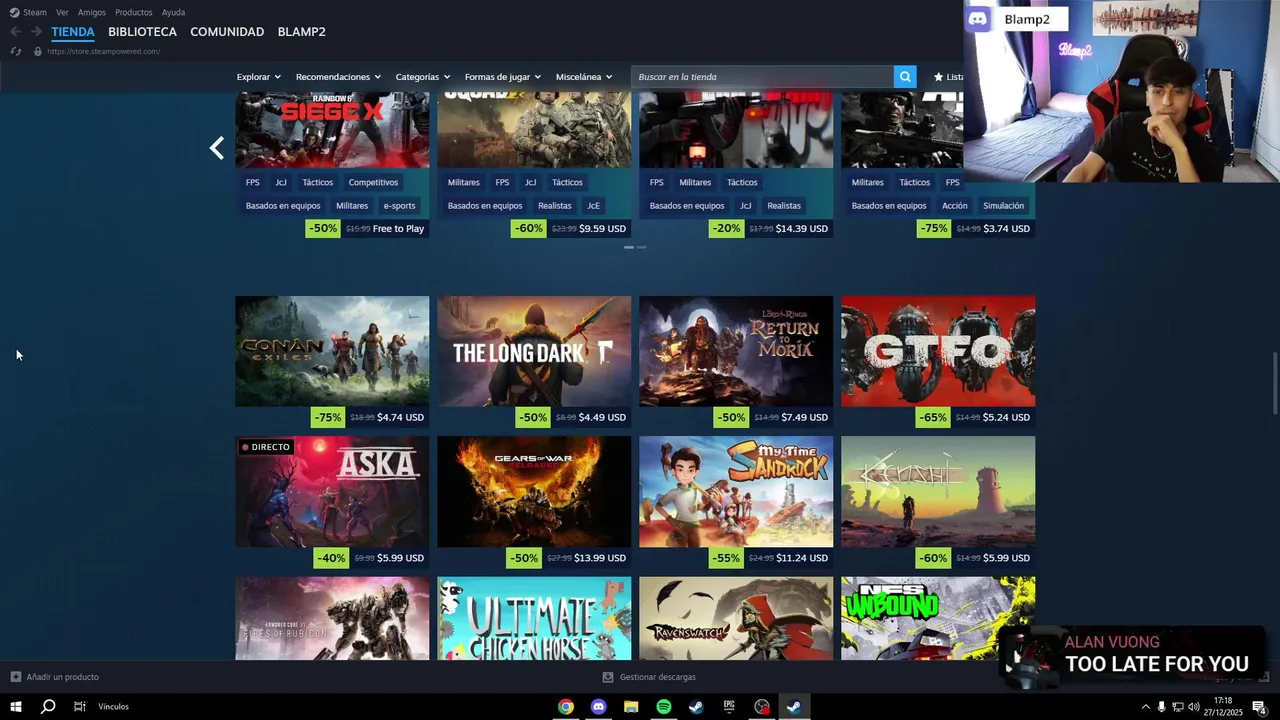The width and height of the screenshot is (1280, 720).
Task: Click the store URL address text
Action: (103, 51)
